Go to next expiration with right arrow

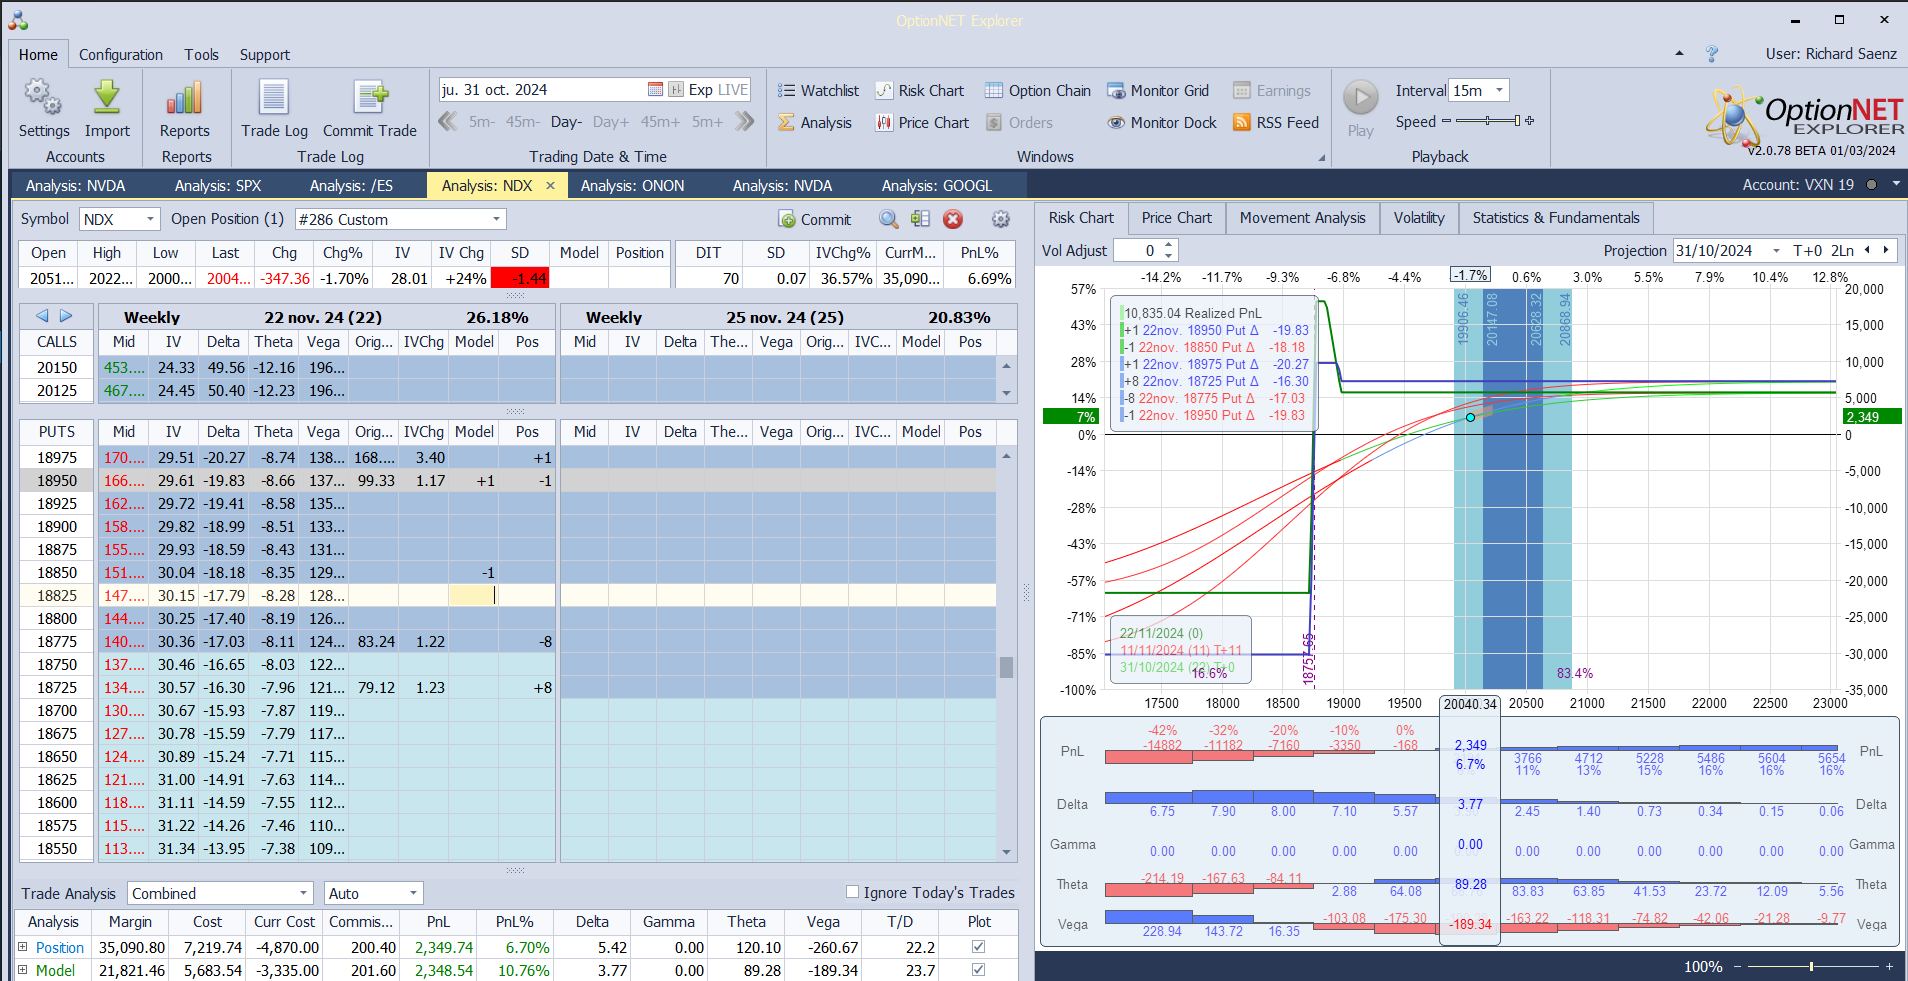coord(66,316)
